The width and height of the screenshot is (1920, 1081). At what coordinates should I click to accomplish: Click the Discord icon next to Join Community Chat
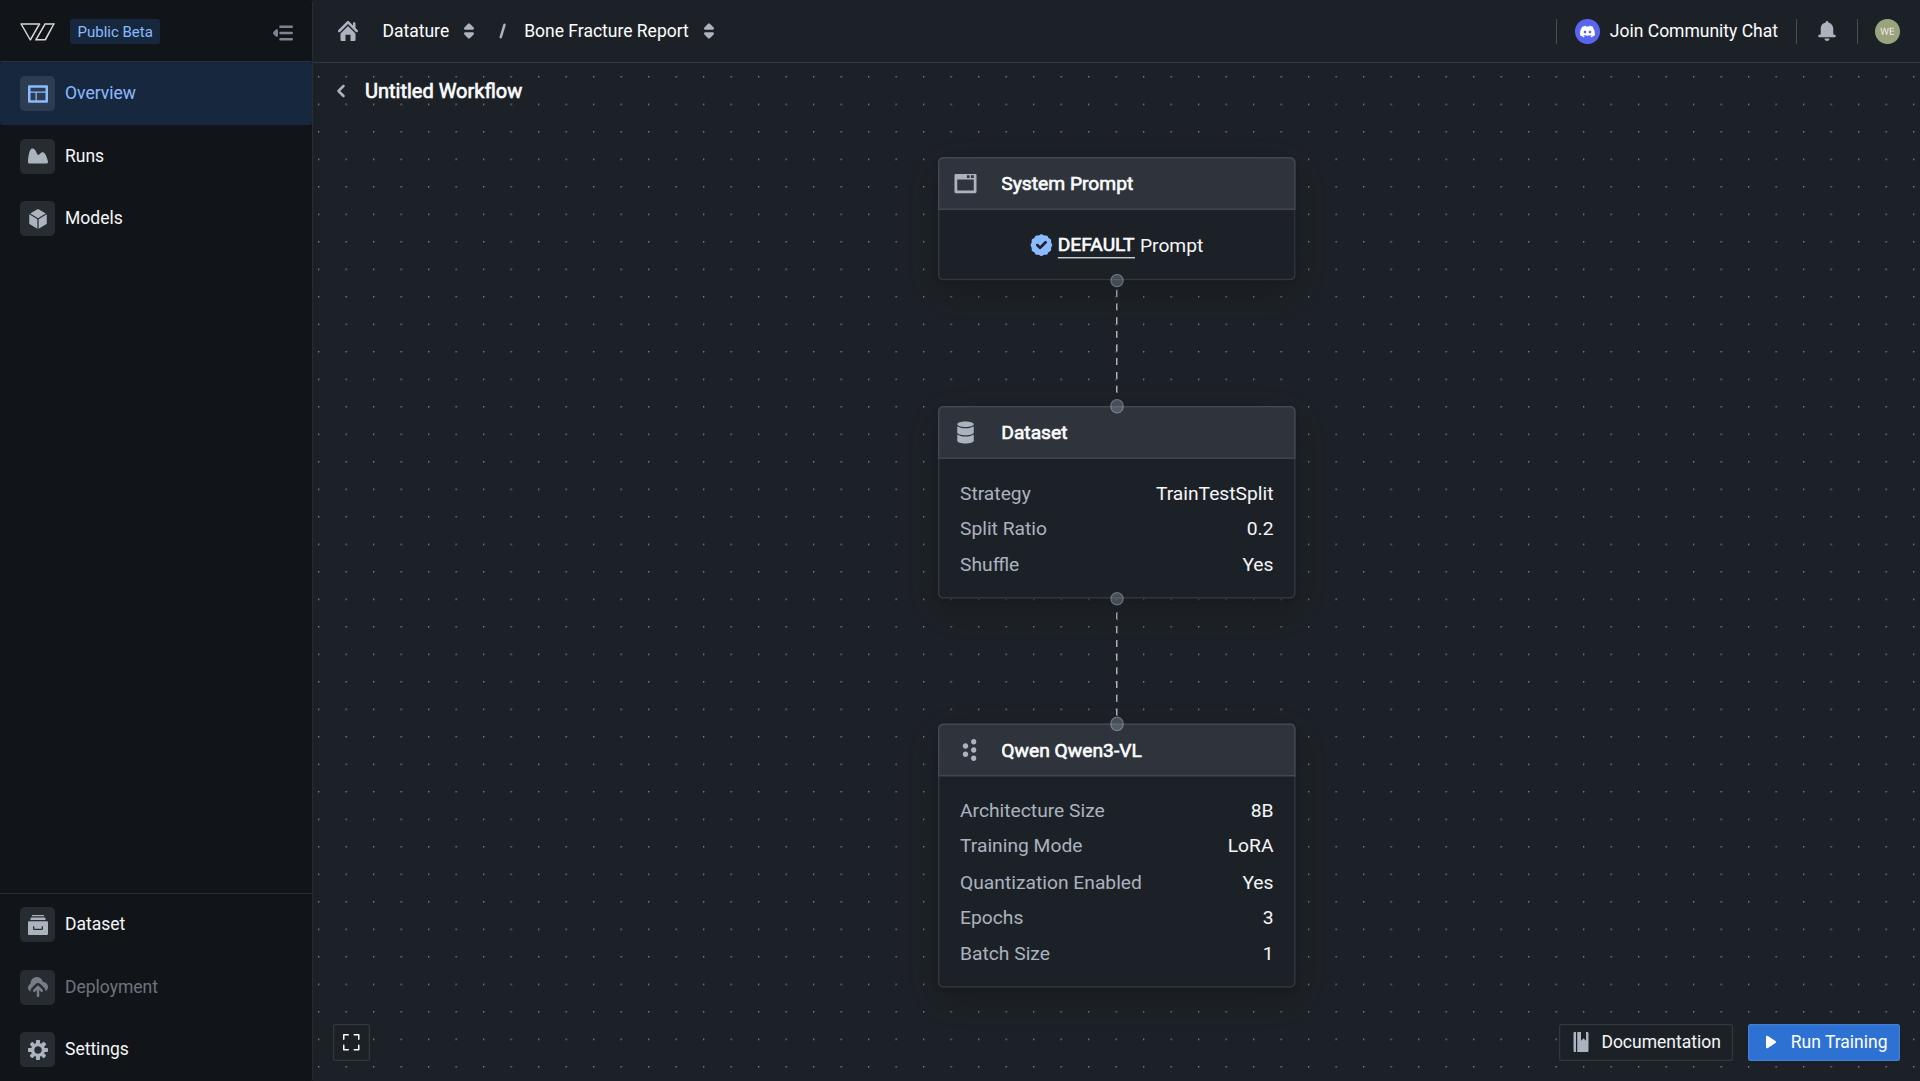coord(1588,31)
